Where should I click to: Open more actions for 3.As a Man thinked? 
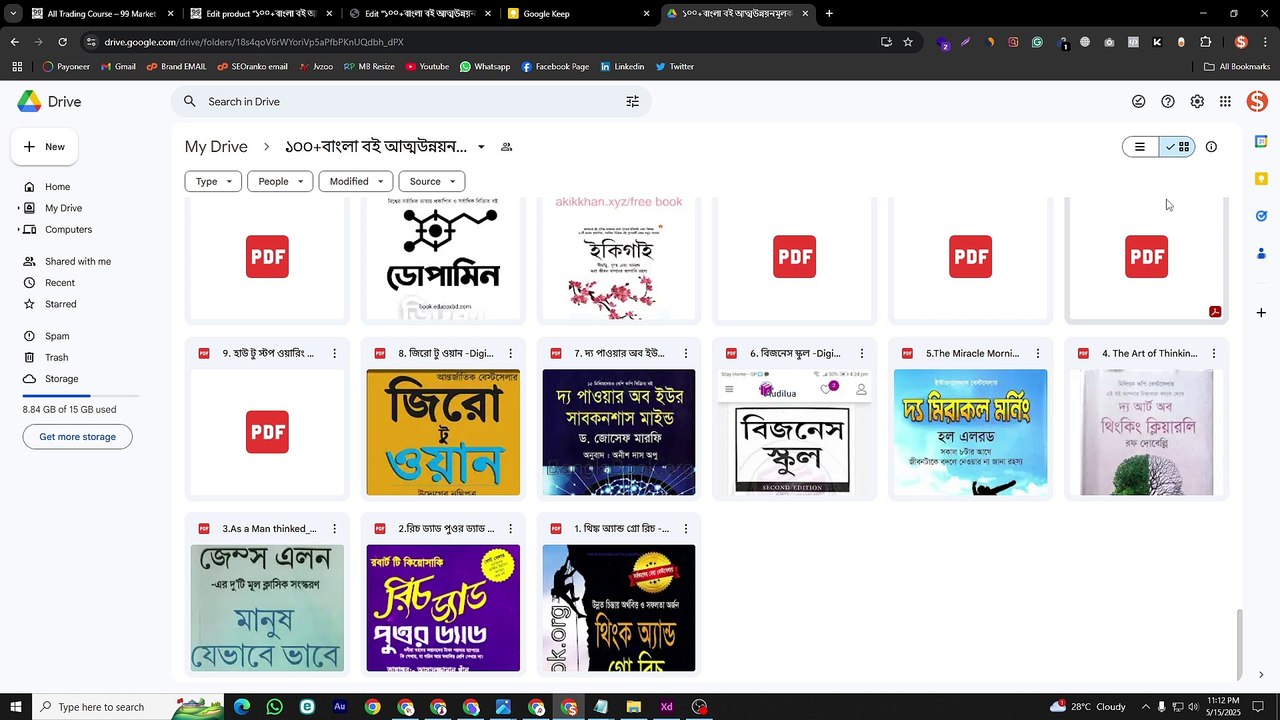(334, 529)
